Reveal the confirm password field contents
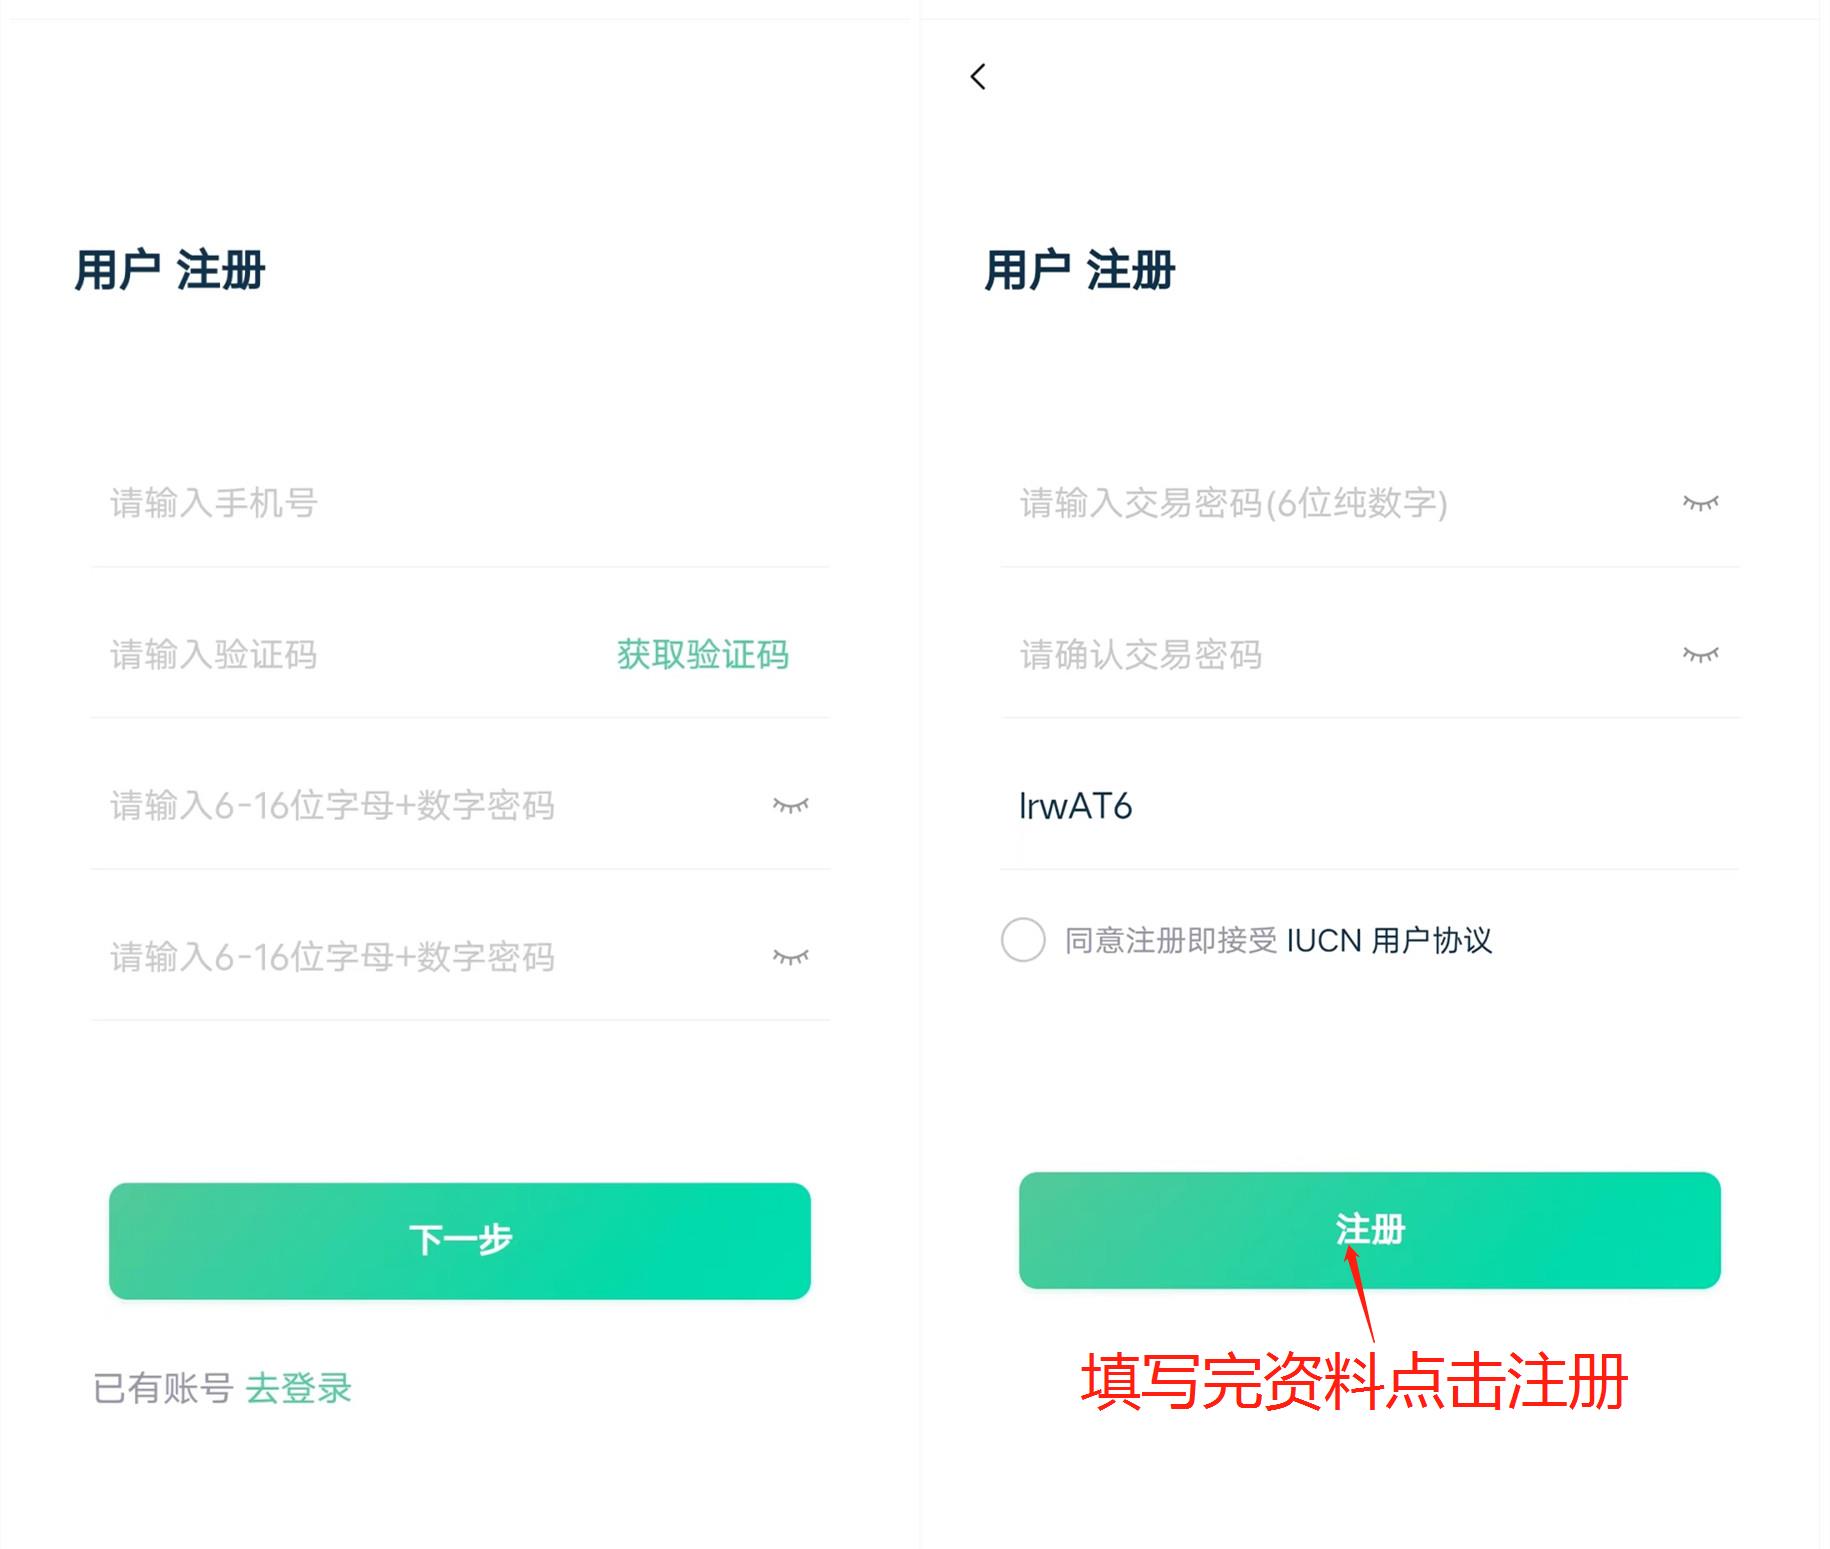The width and height of the screenshot is (1830, 1549). [x=789, y=958]
